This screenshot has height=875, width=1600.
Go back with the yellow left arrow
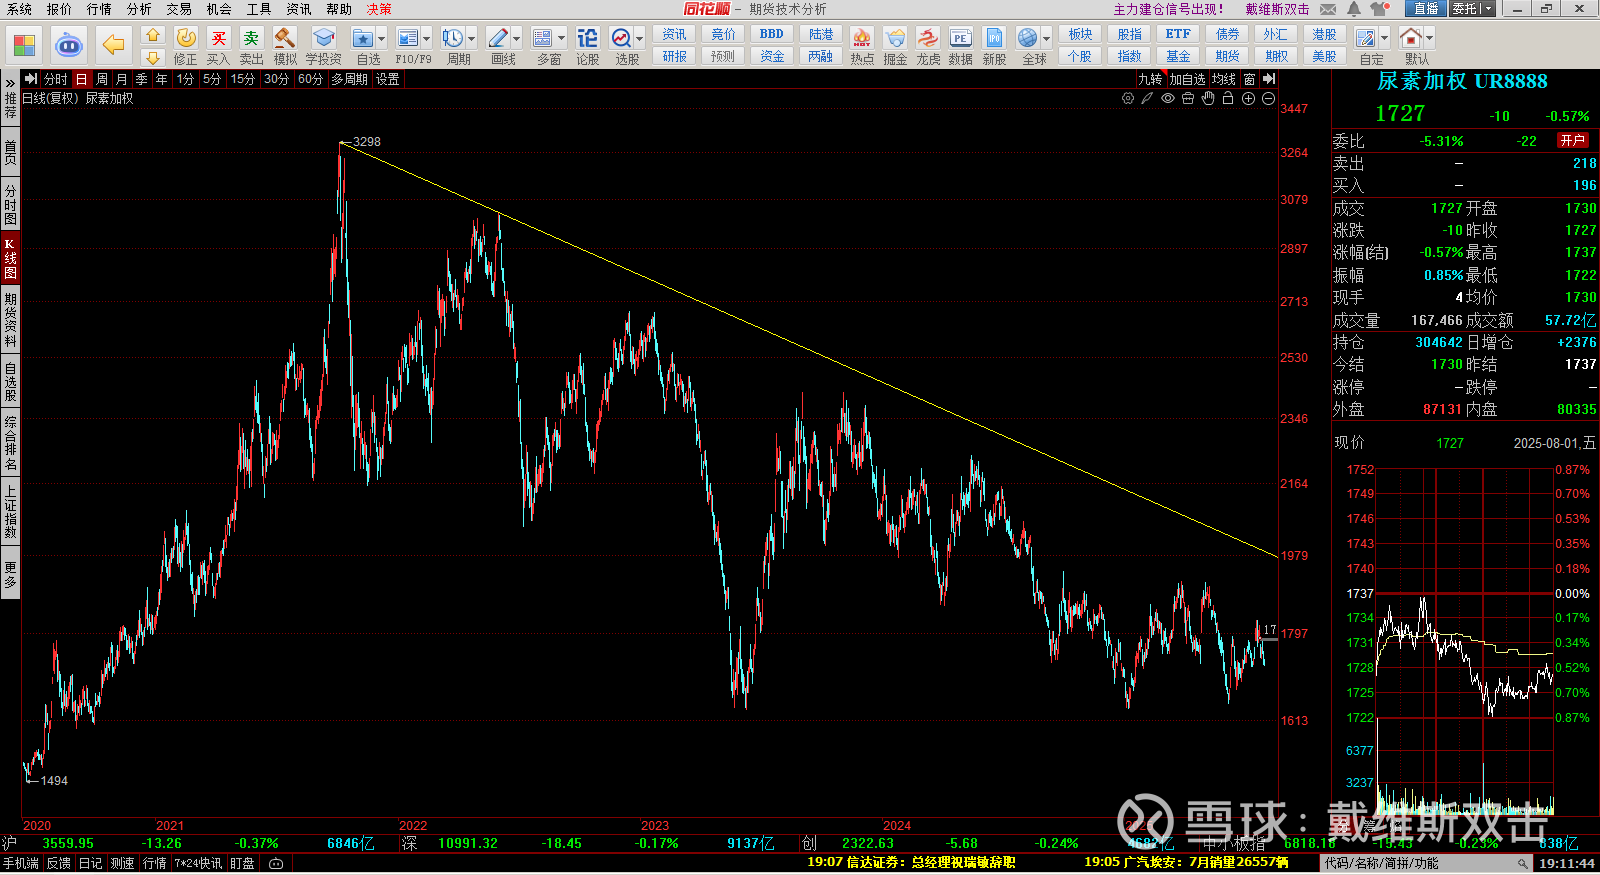point(114,45)
